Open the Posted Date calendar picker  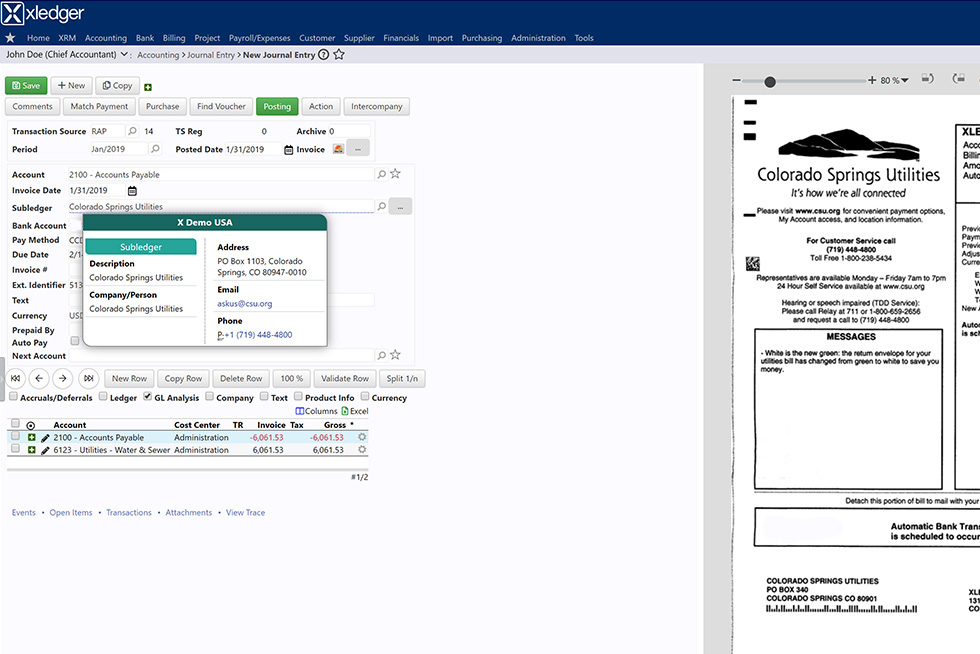coord(288,149)
